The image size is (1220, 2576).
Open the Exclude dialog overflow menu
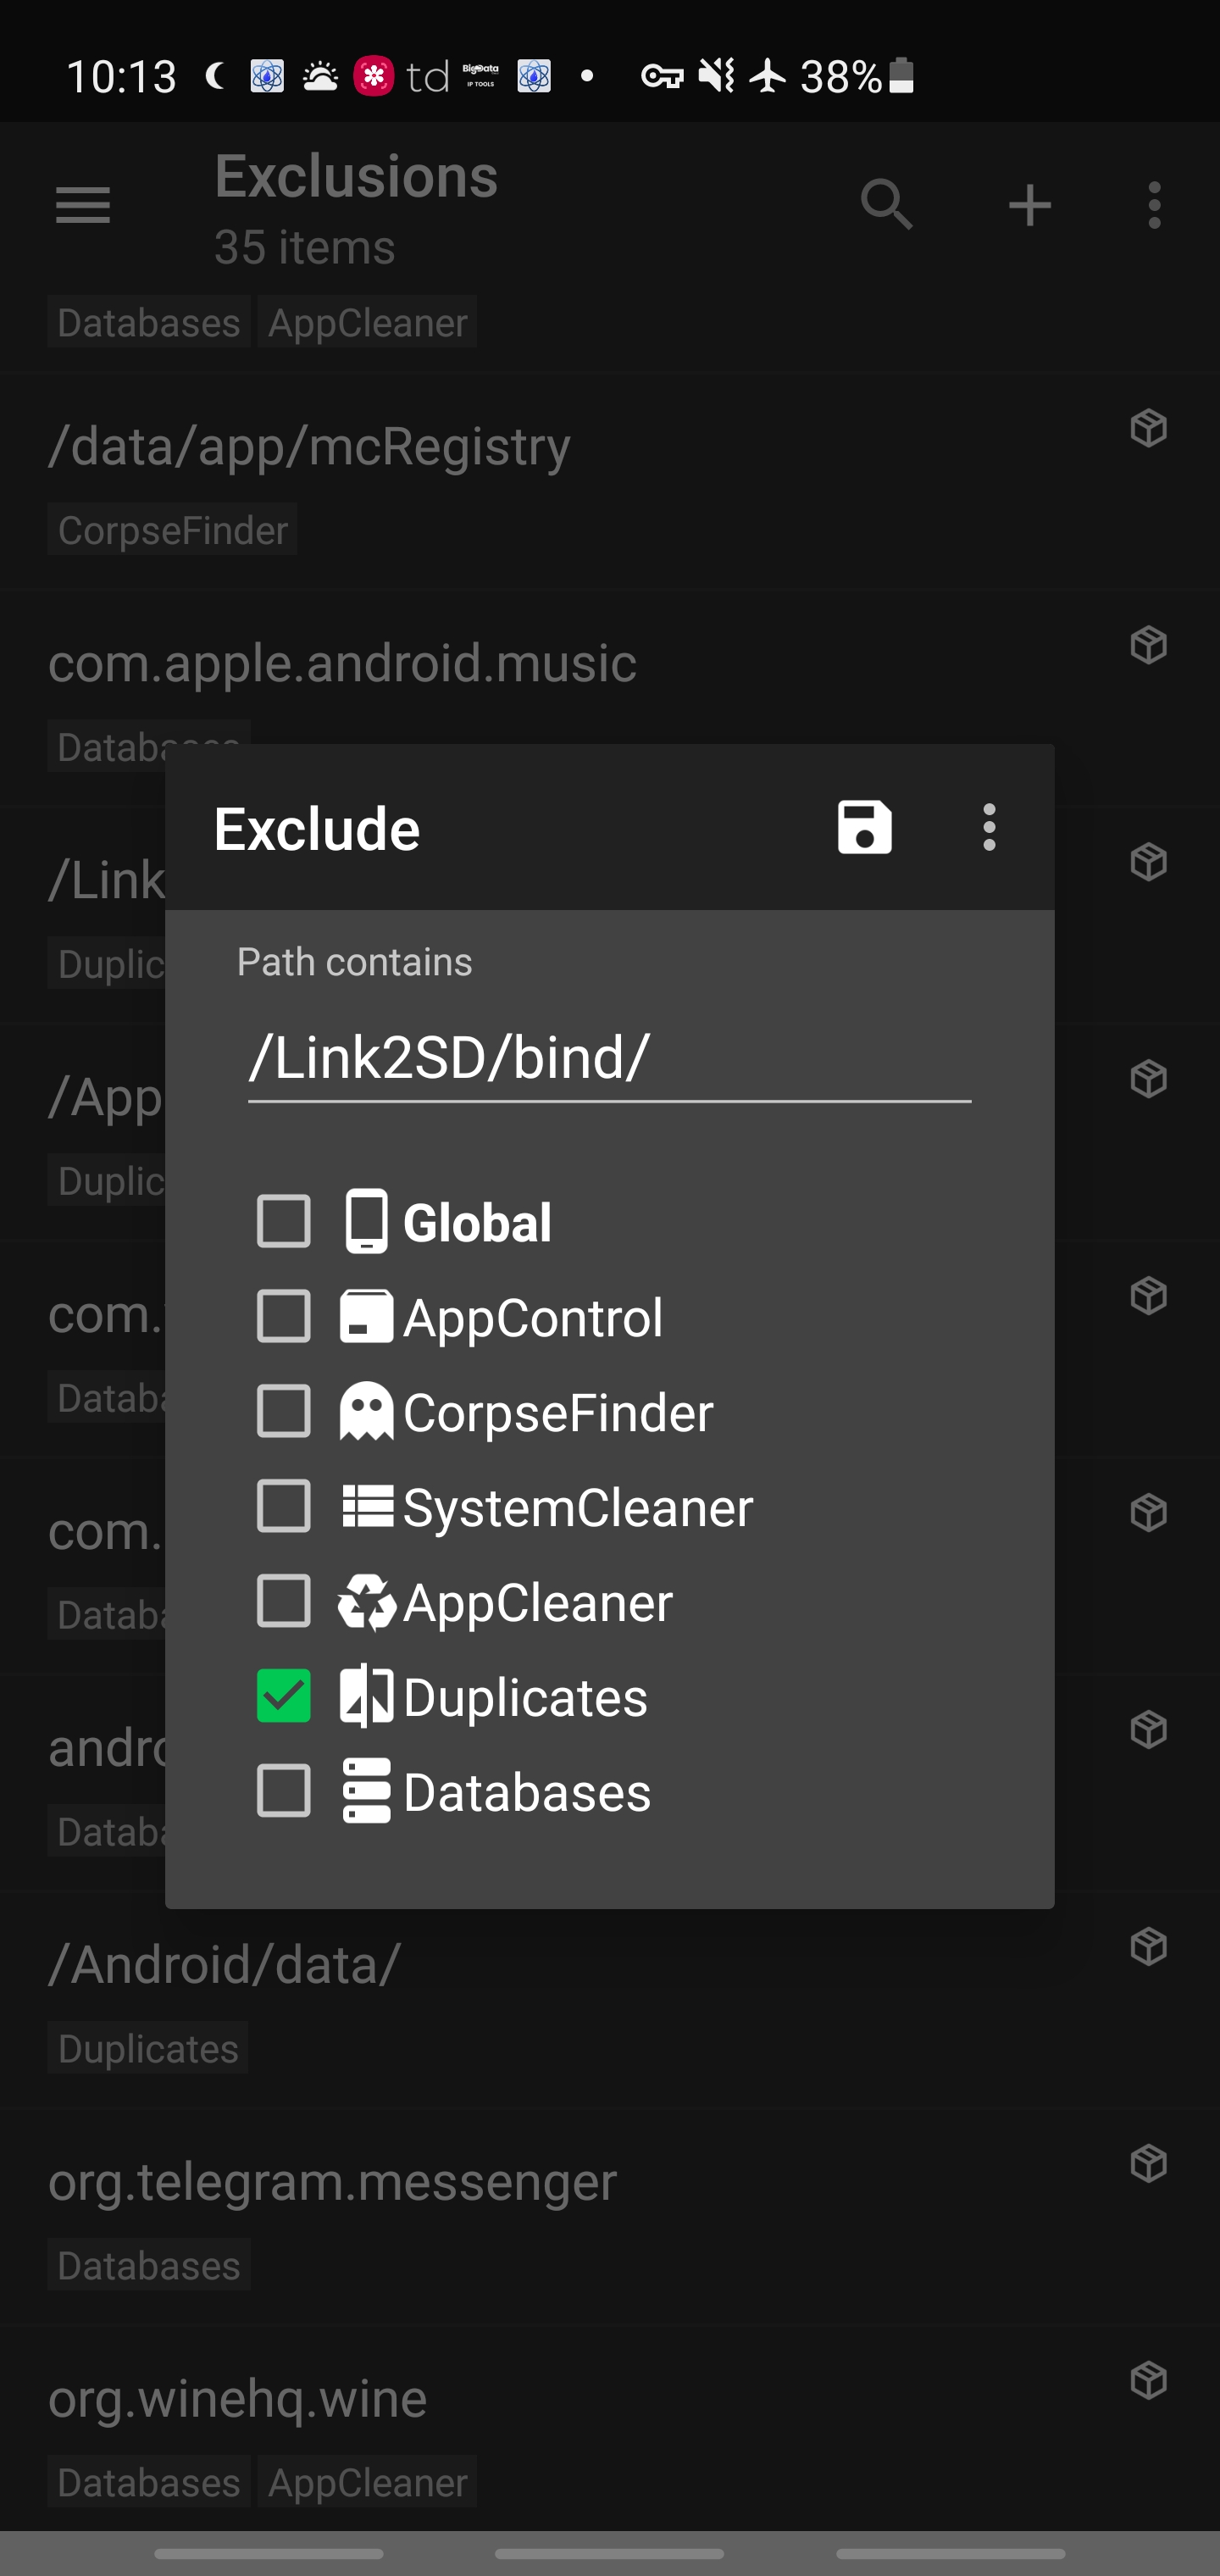point(989,827)
